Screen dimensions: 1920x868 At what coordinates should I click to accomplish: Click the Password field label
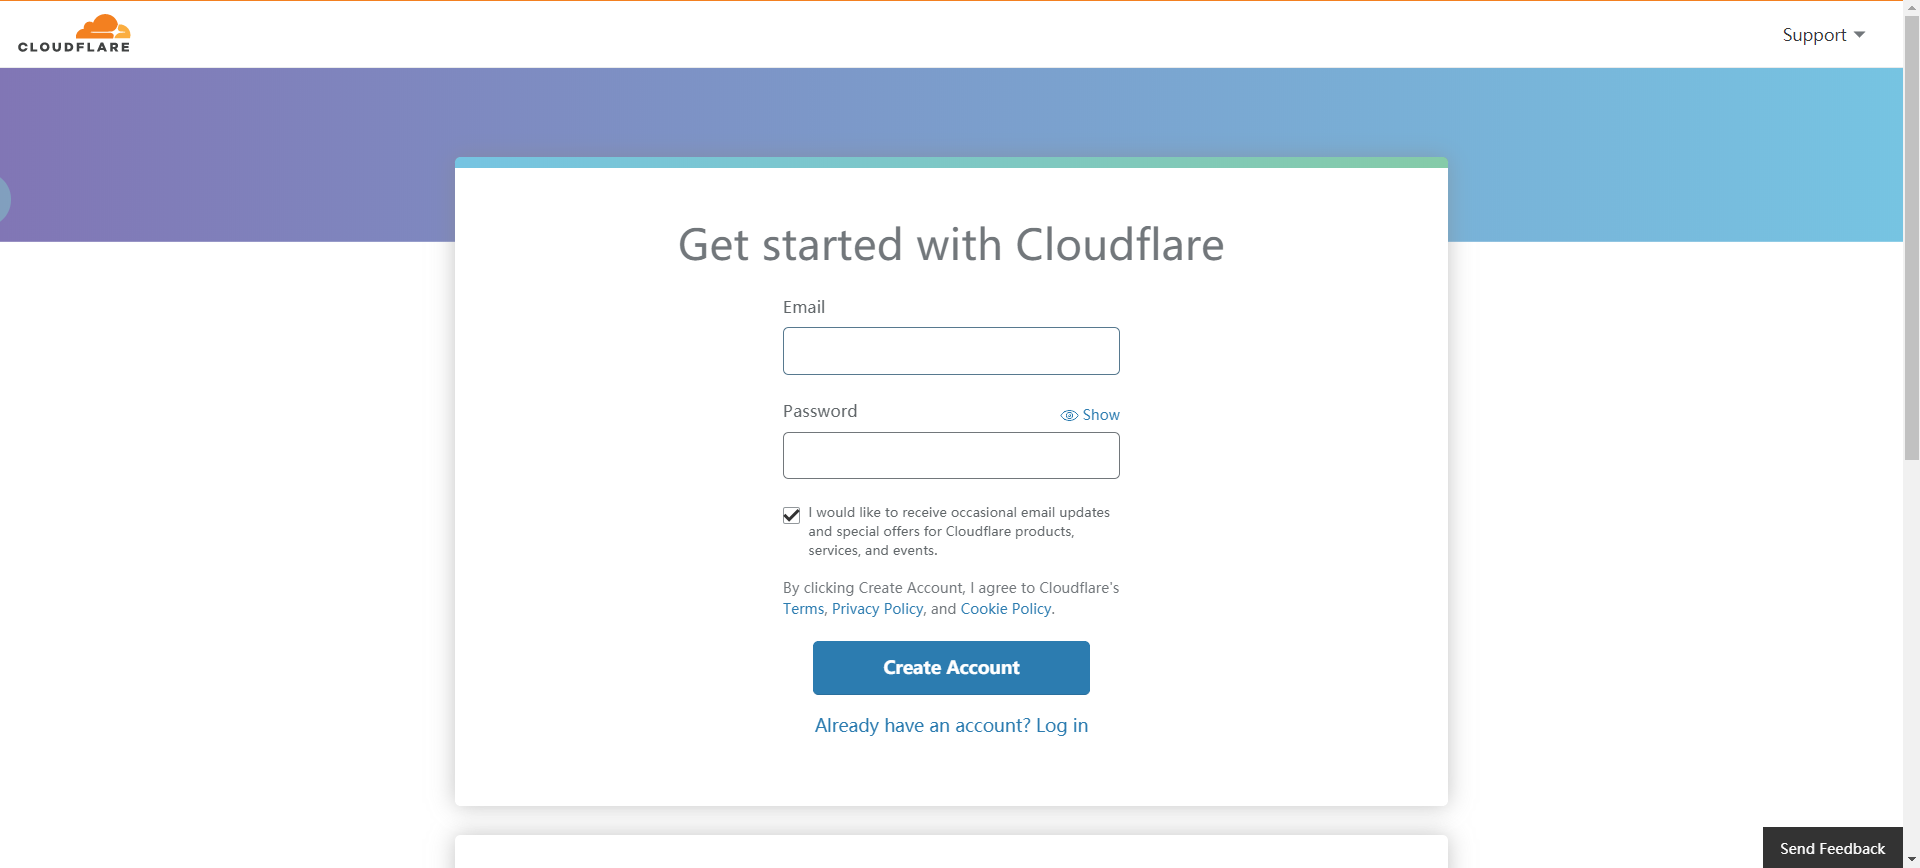click(x=820, y=411)
